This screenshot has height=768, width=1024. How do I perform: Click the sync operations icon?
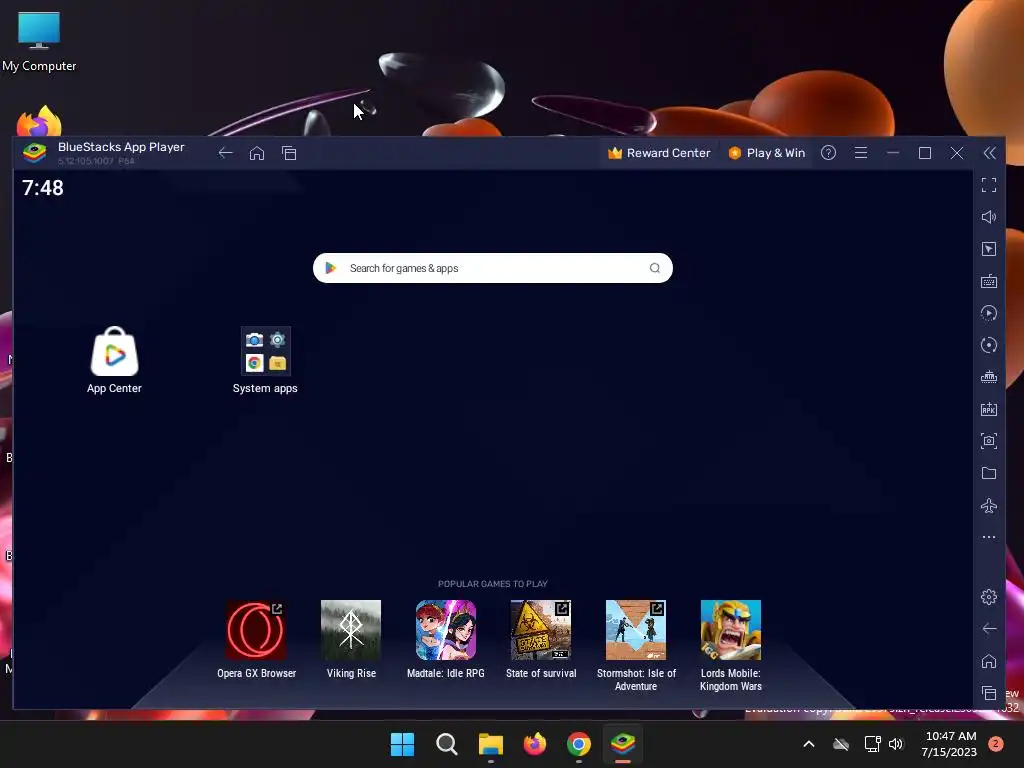989,345
